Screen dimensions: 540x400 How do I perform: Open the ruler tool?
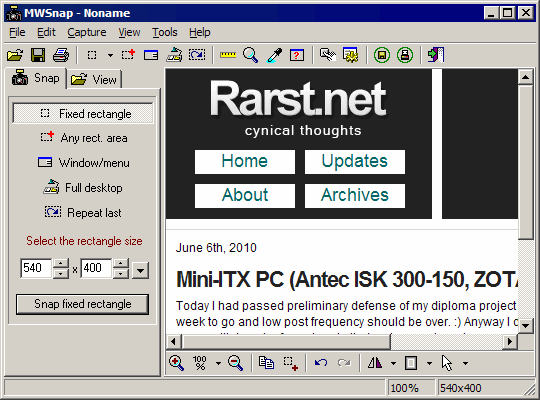[228, 55]
